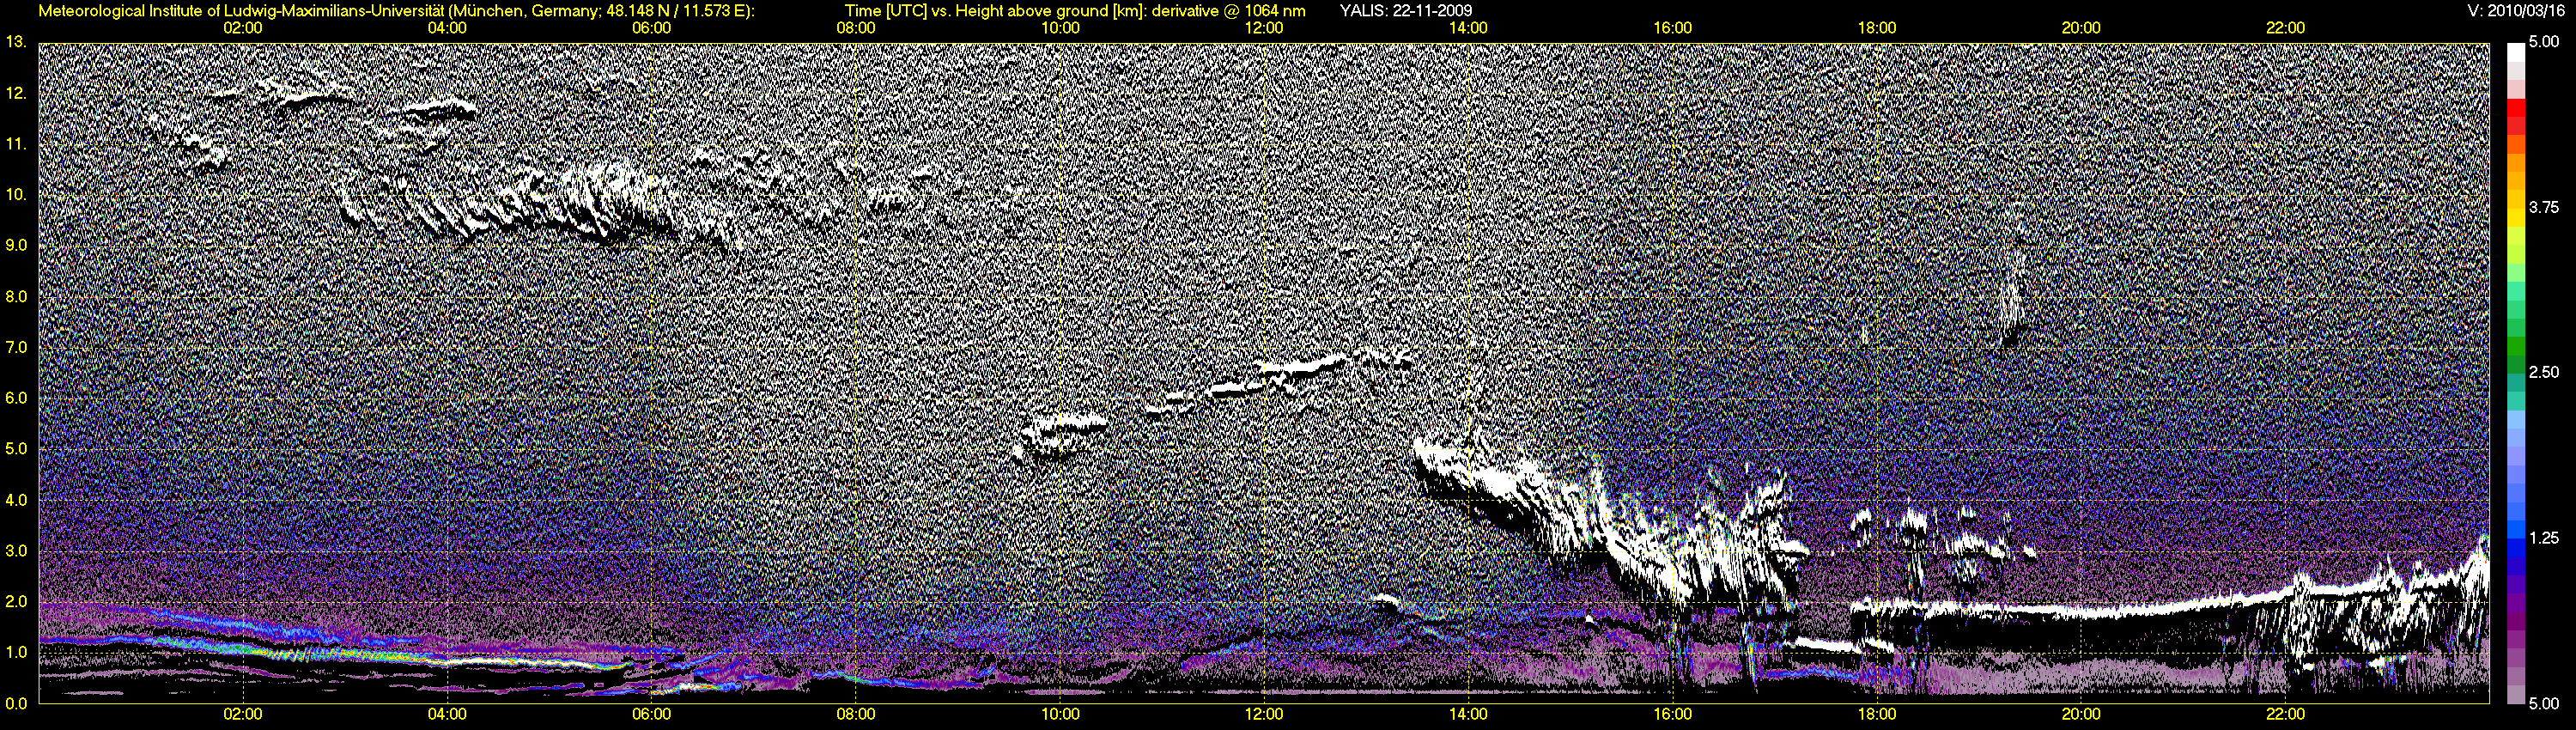Click the "Time [UTC] vs. Height above ground" title
Viewport: 2576px width, 730px height.
pos(1075,11)
